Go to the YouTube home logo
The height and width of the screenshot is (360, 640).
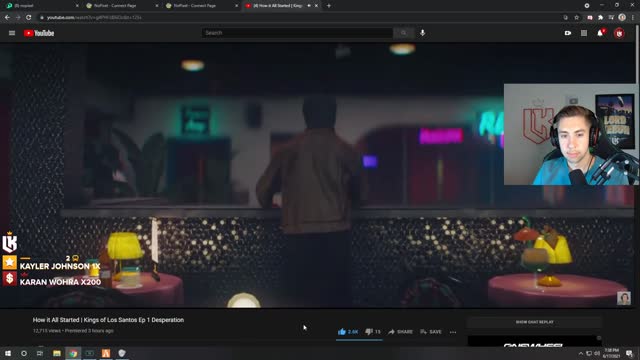(x=39, y=33)
